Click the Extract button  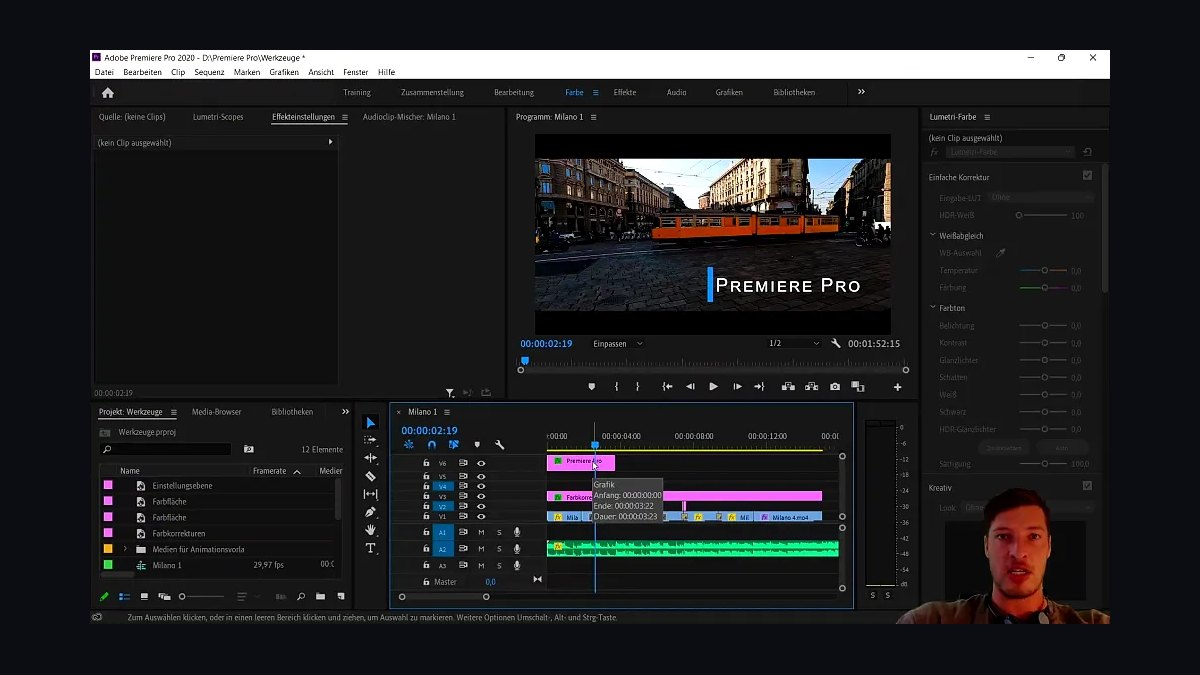tap(811, 387)
